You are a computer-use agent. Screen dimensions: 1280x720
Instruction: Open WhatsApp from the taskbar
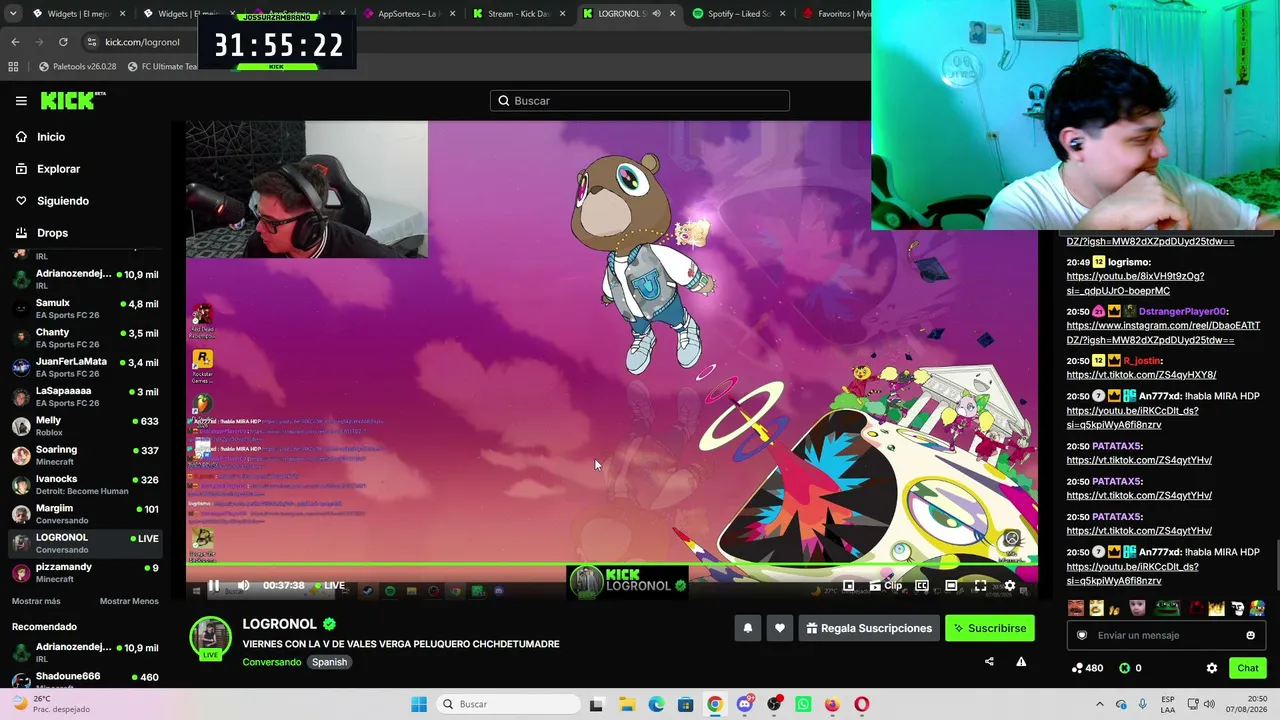pyautogui.click(x=803, y=704)
